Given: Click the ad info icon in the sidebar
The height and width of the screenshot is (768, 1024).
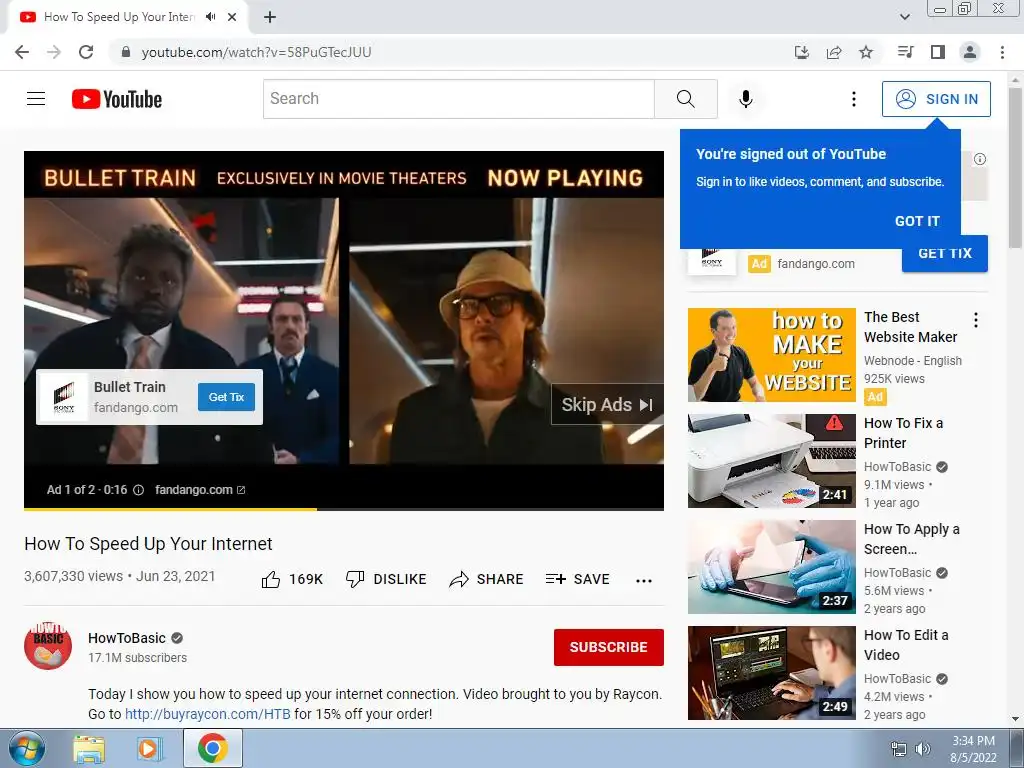Looking at the screenshot, I should pyautogui.click(x=980, y=159).
